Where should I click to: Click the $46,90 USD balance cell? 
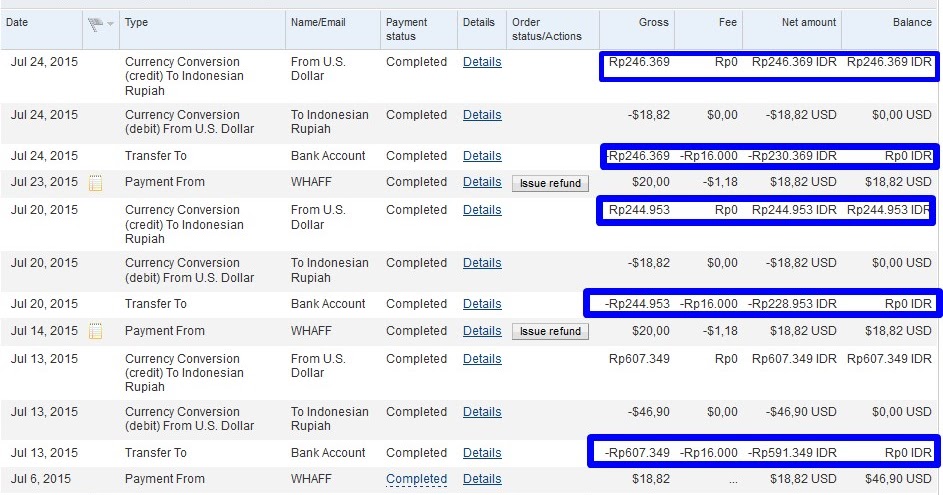898,479
